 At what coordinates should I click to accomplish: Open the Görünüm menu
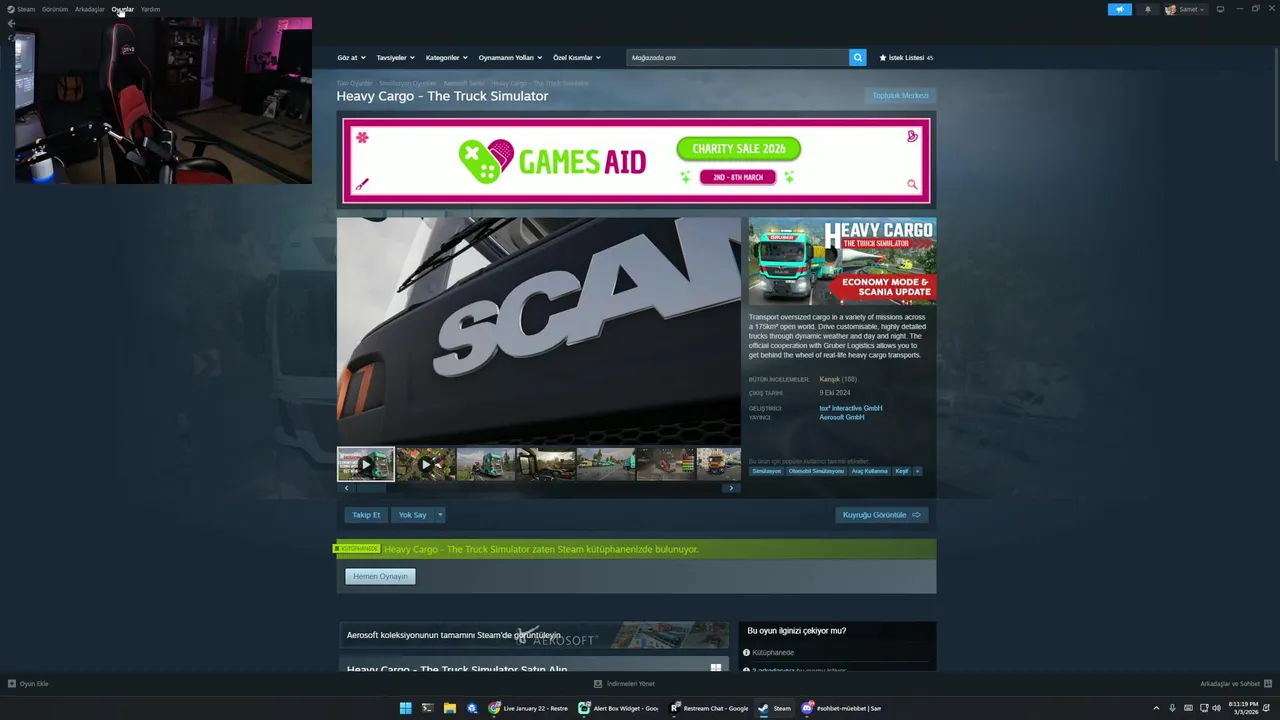point(55,9)
